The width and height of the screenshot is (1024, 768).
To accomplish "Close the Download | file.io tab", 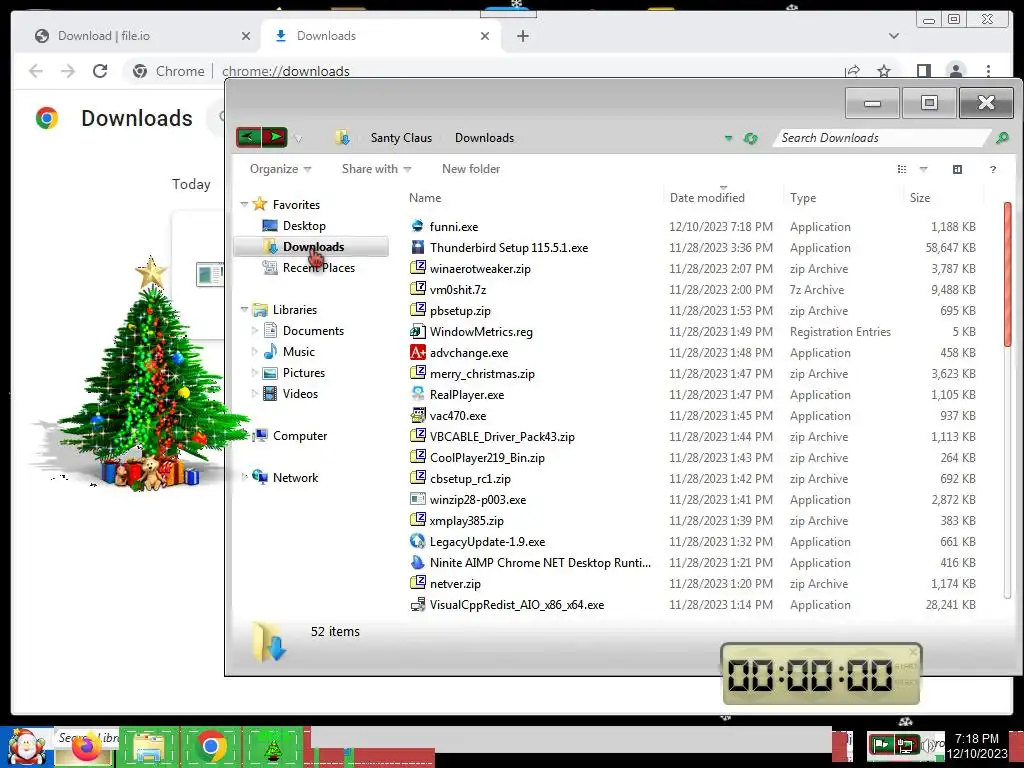I will click(x=246, y=36).
